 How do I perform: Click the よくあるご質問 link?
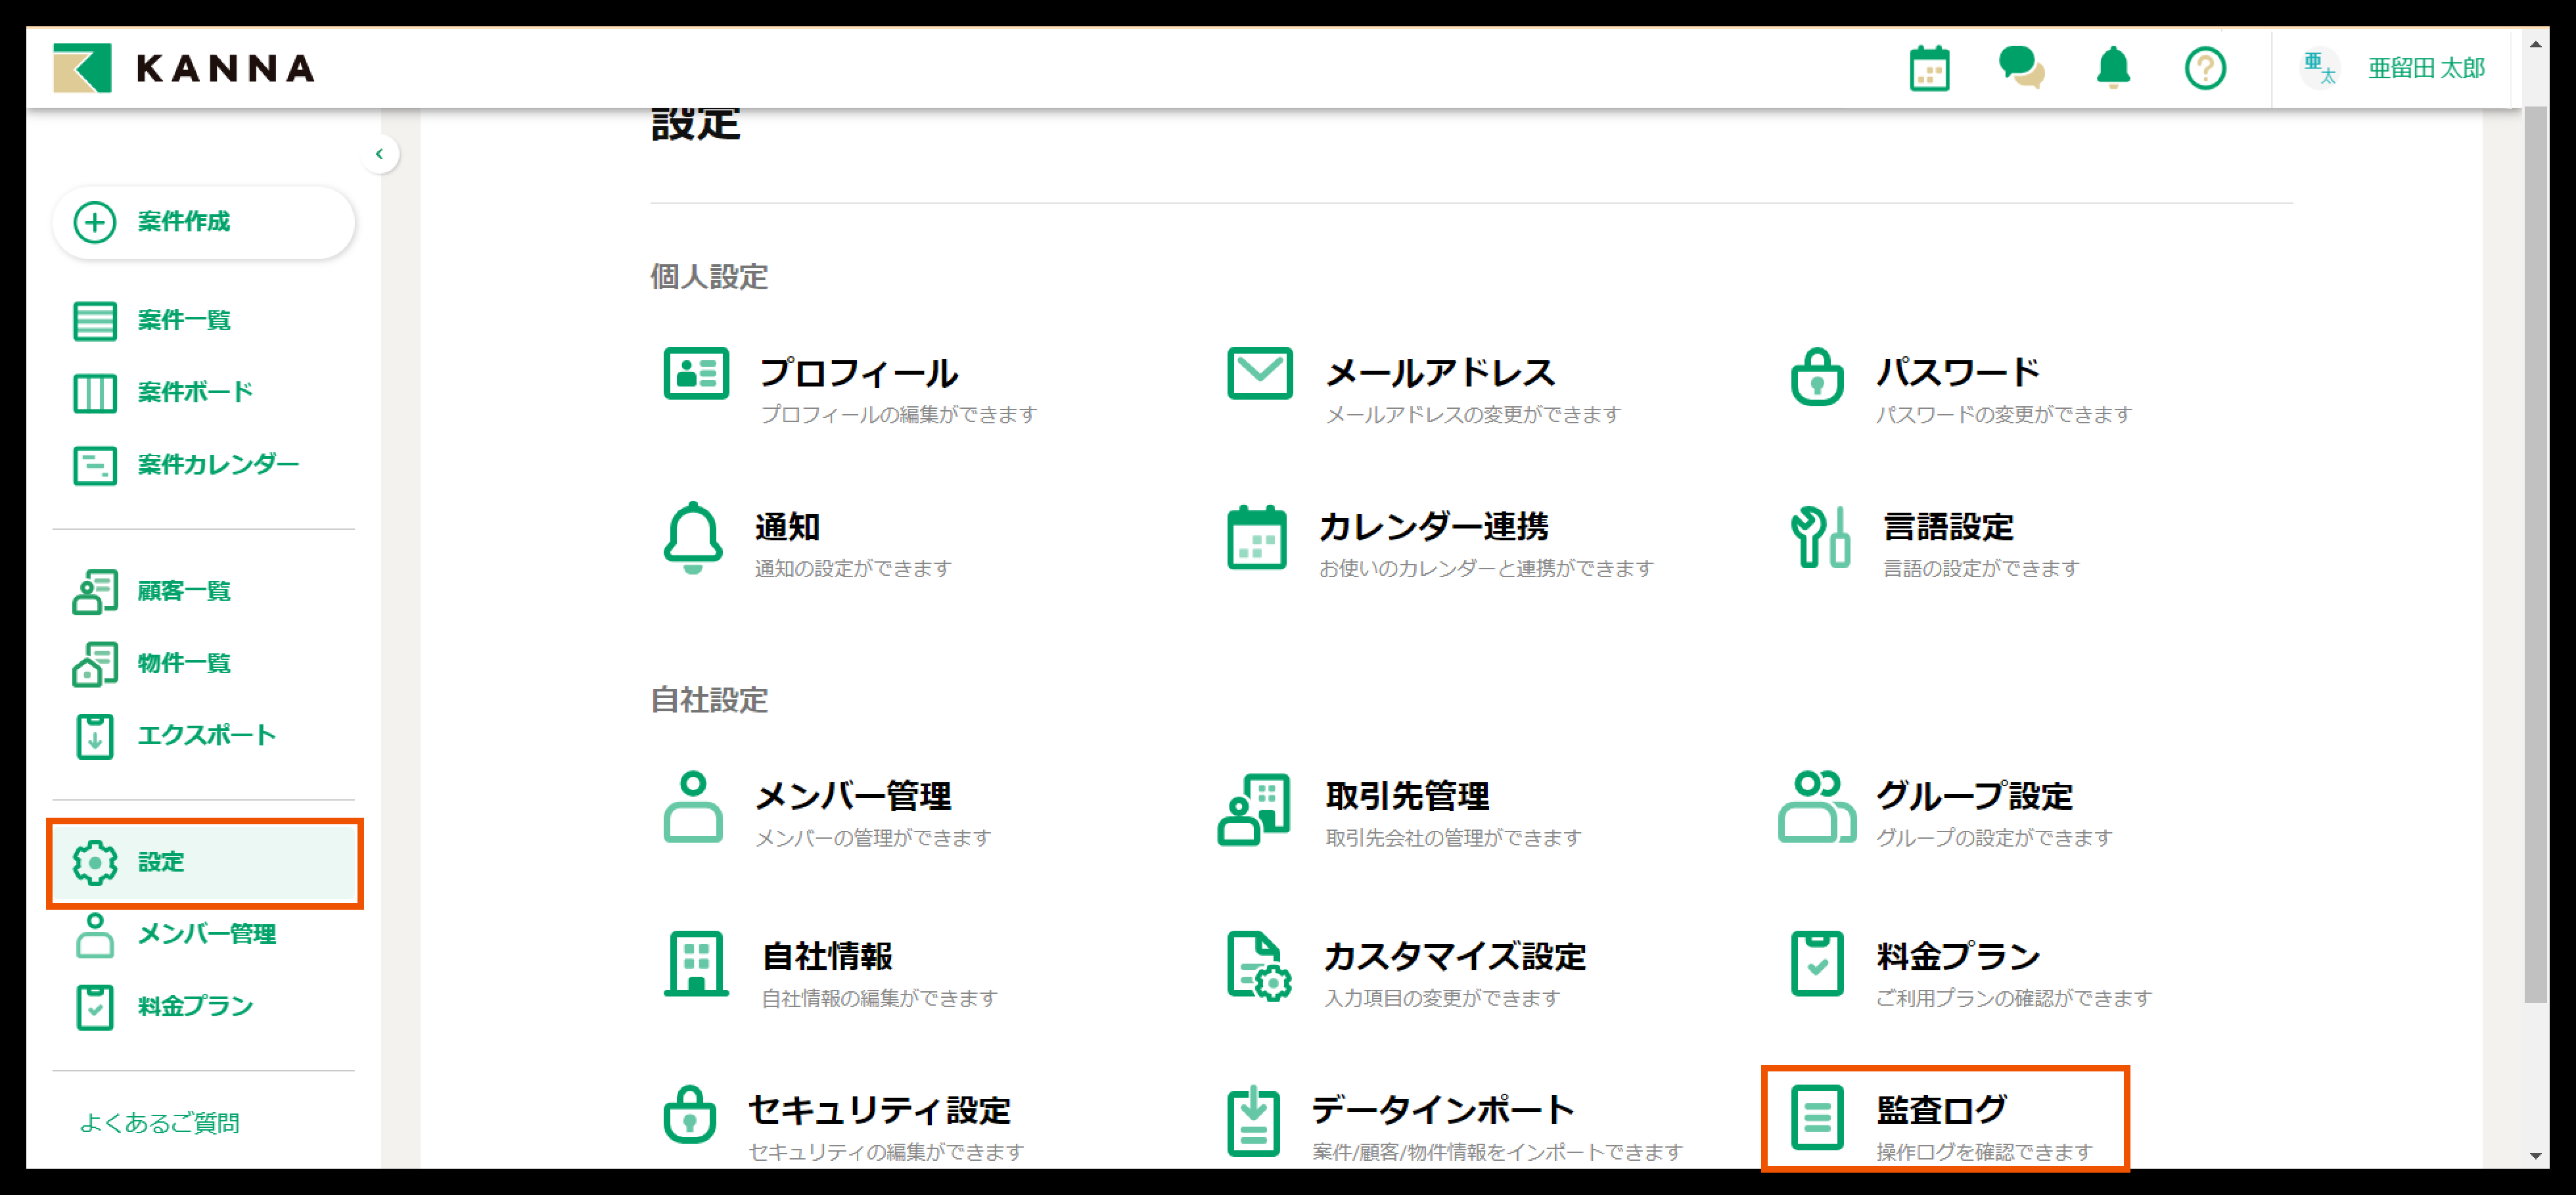click(x=159, y=1123)
